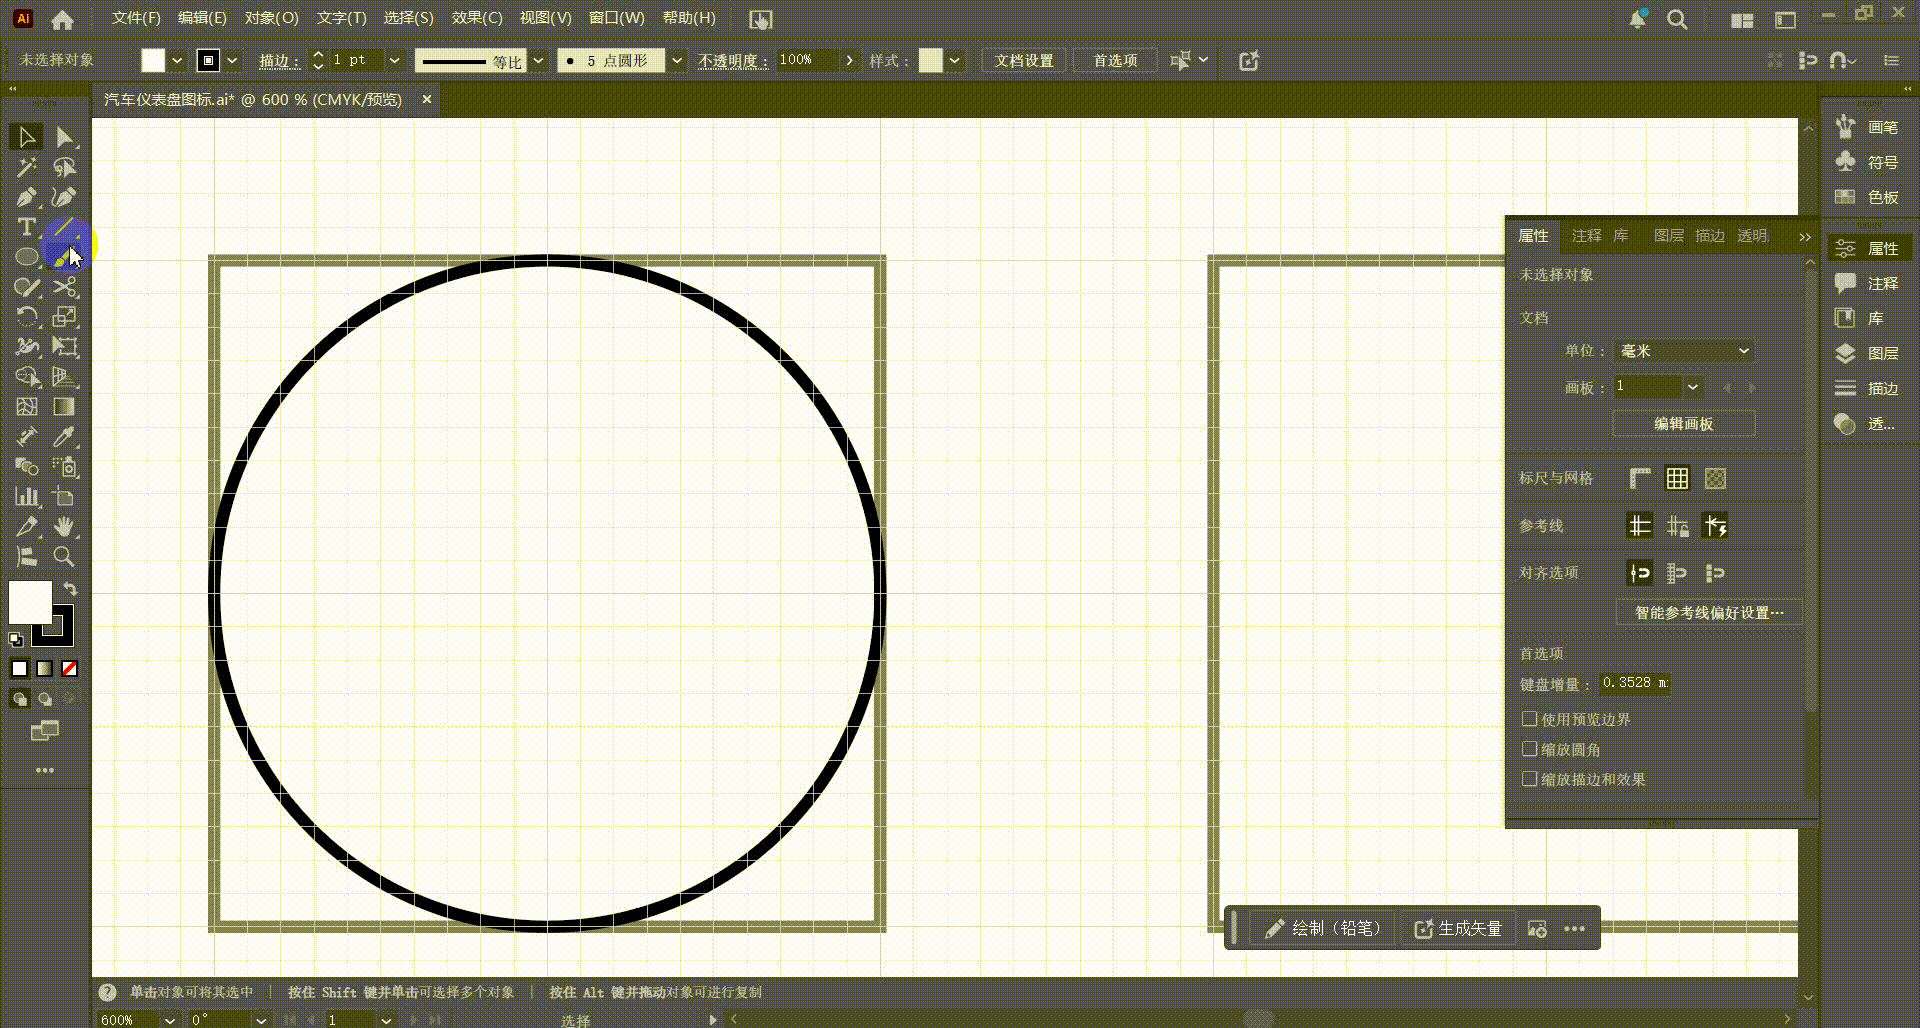Select the Curvature tool
Viewport: 1920px width, 1028px height.
(65, 197)
